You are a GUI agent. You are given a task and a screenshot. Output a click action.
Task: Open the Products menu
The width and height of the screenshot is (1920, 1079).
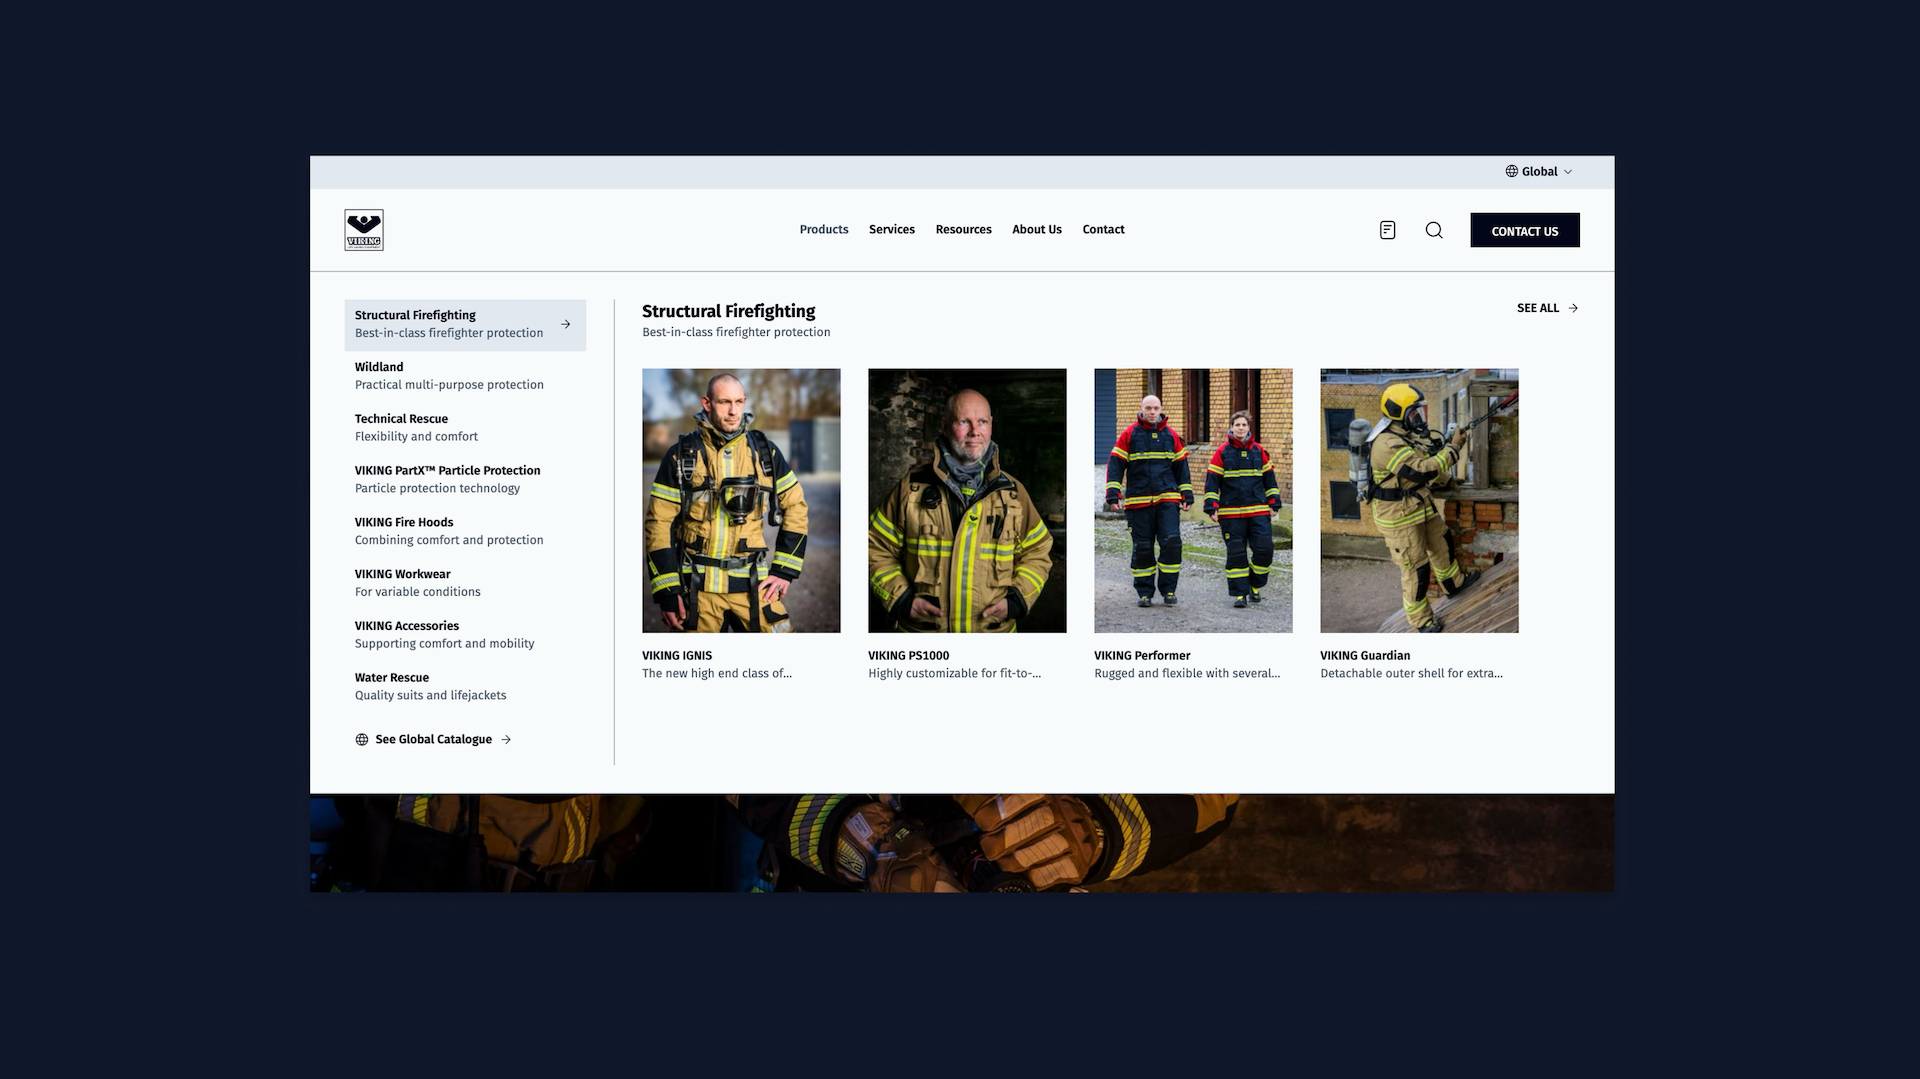(x=824, y=230)
